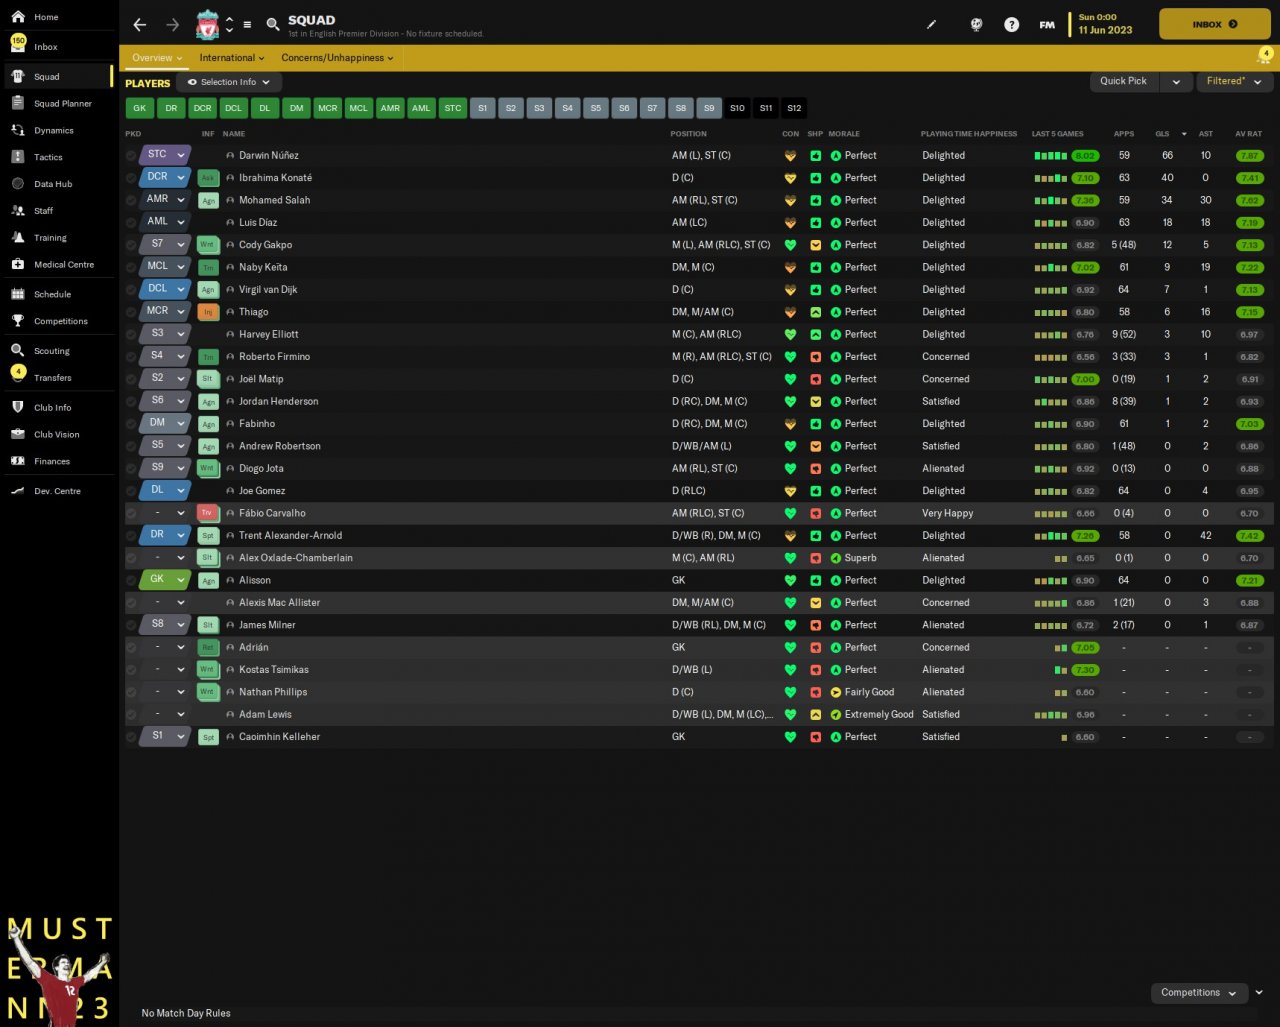Open the DR position dropdown for Trent Alexander-Arnold
Image resolution: width=1280 pixels, height=1027 pixels.
[181, 535]
